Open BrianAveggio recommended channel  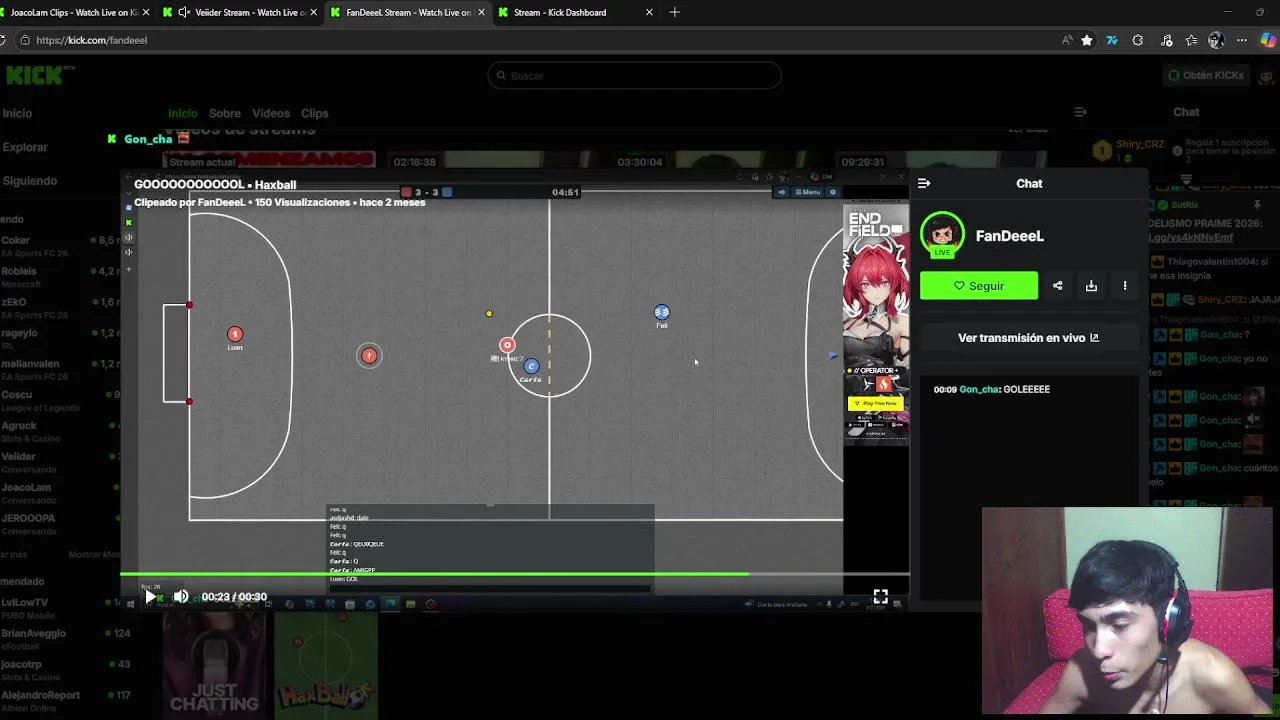point(65,639)
